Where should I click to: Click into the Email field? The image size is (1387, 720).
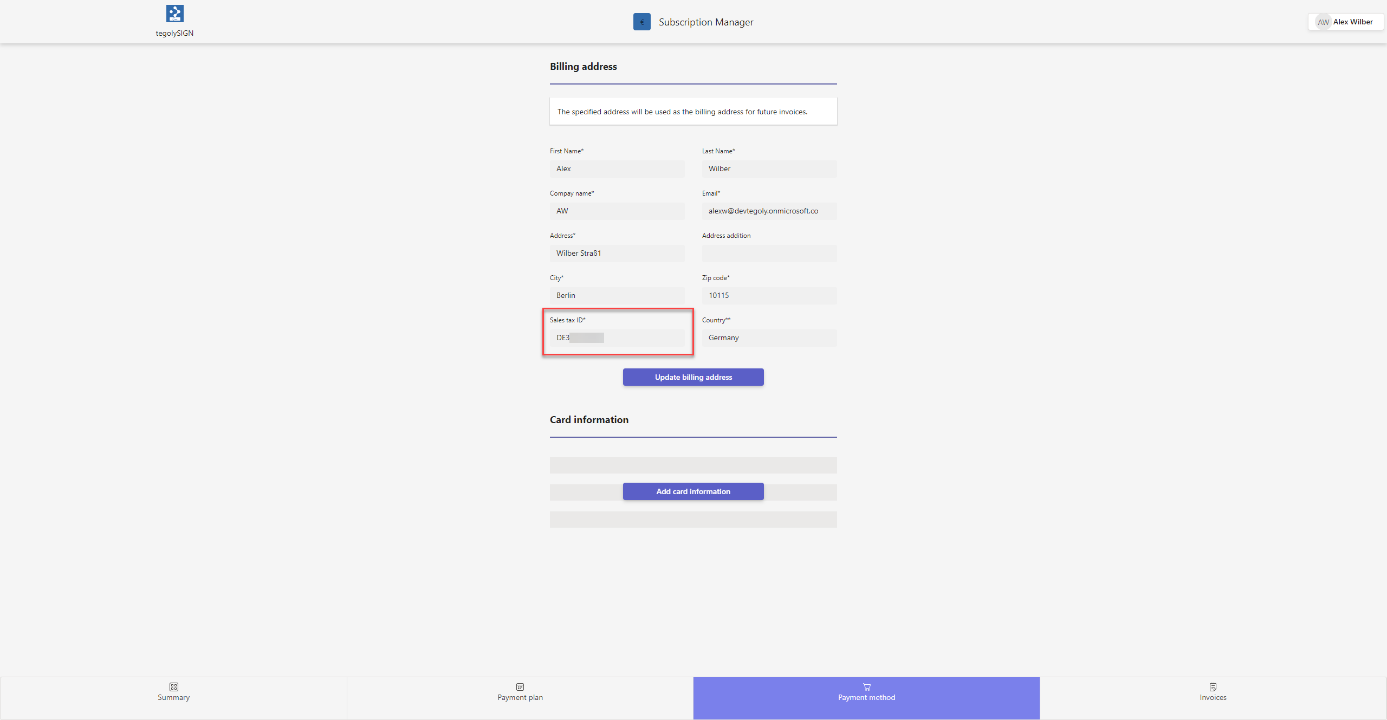click(769, 211)
